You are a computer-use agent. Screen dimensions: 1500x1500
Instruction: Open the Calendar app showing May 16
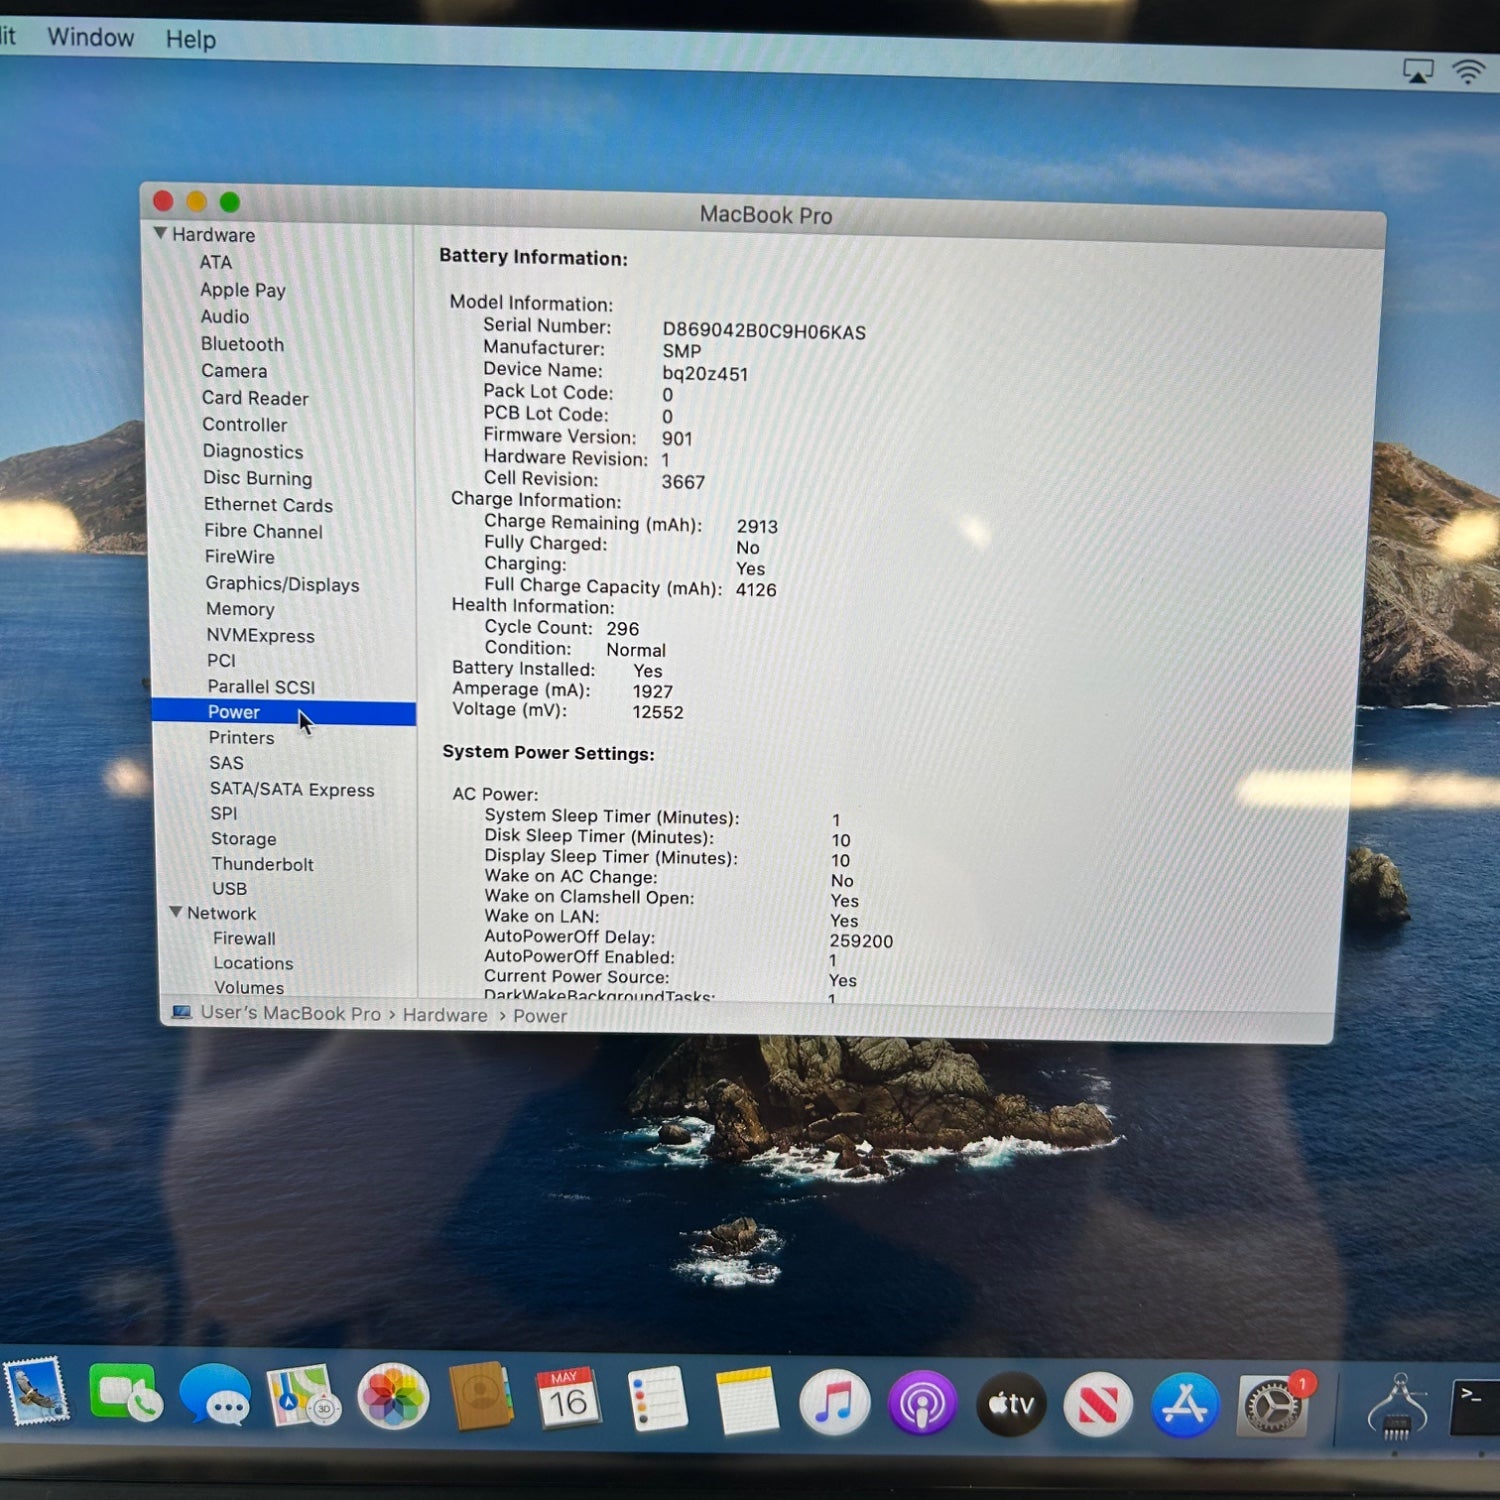click(567, 1398)
